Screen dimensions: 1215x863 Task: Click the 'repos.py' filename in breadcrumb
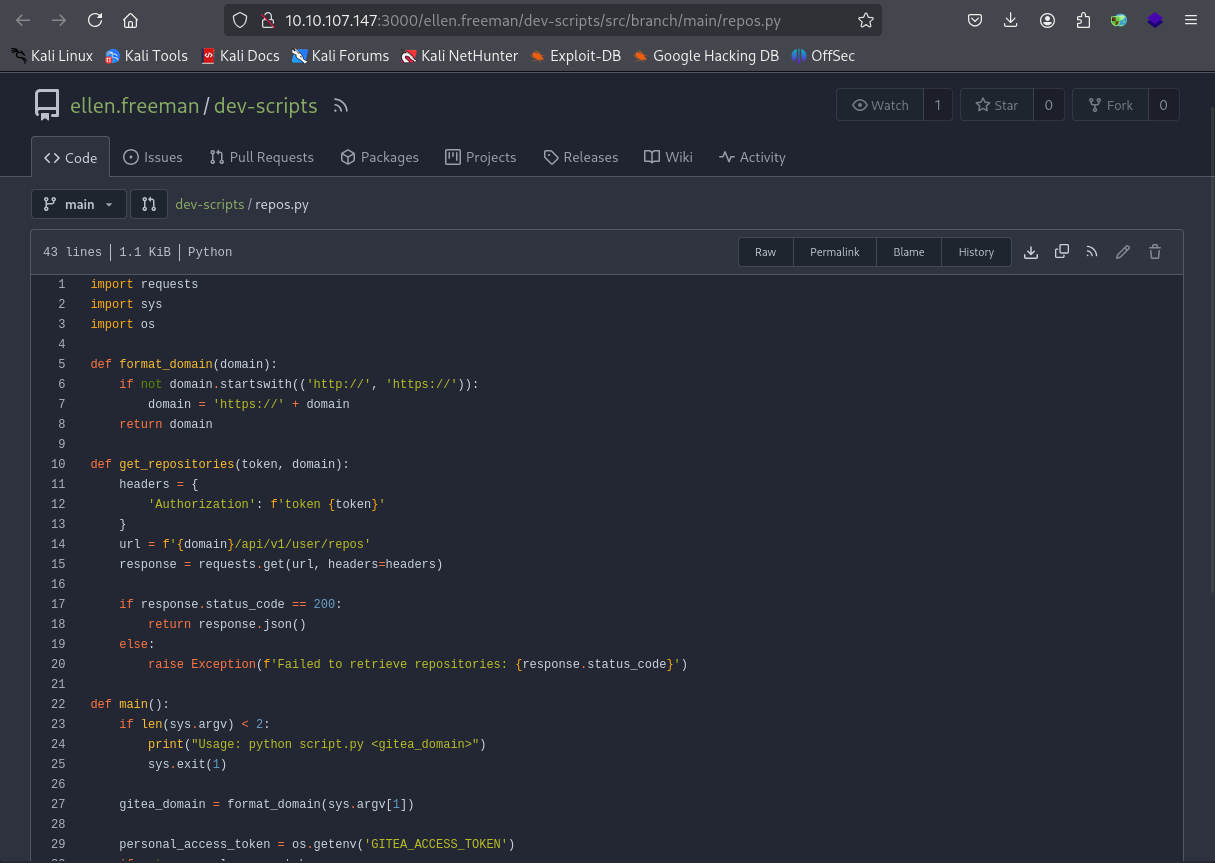click(x=282, y=204)
